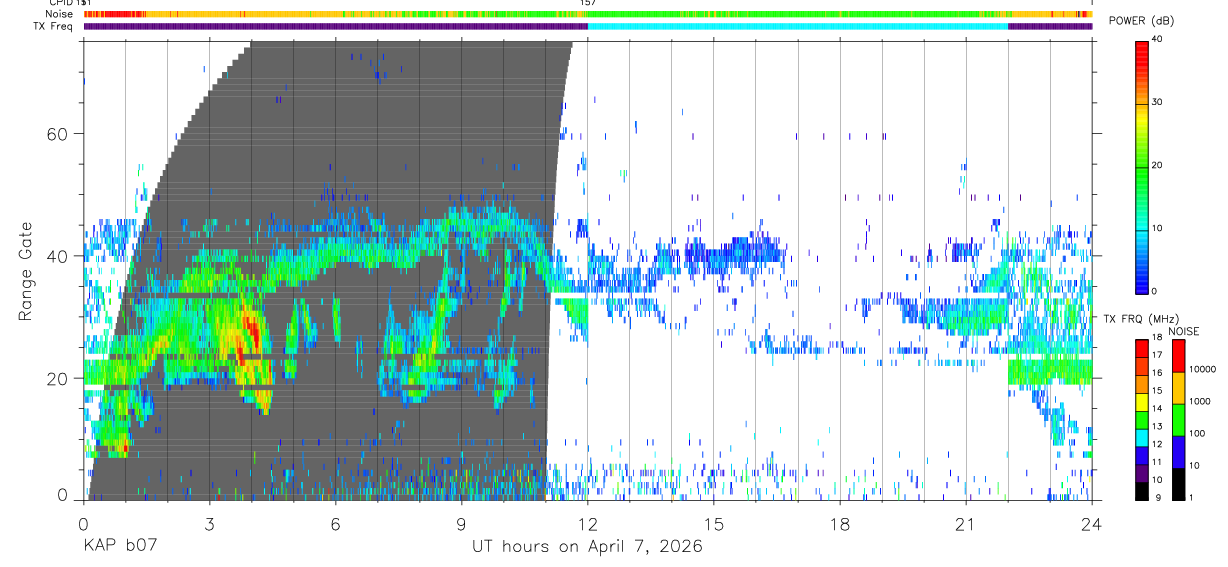The height and width of the screenshot is (567, 1228).
Task: Click the '10000' tick on the NOISE legend
Action: point(1203,369)
